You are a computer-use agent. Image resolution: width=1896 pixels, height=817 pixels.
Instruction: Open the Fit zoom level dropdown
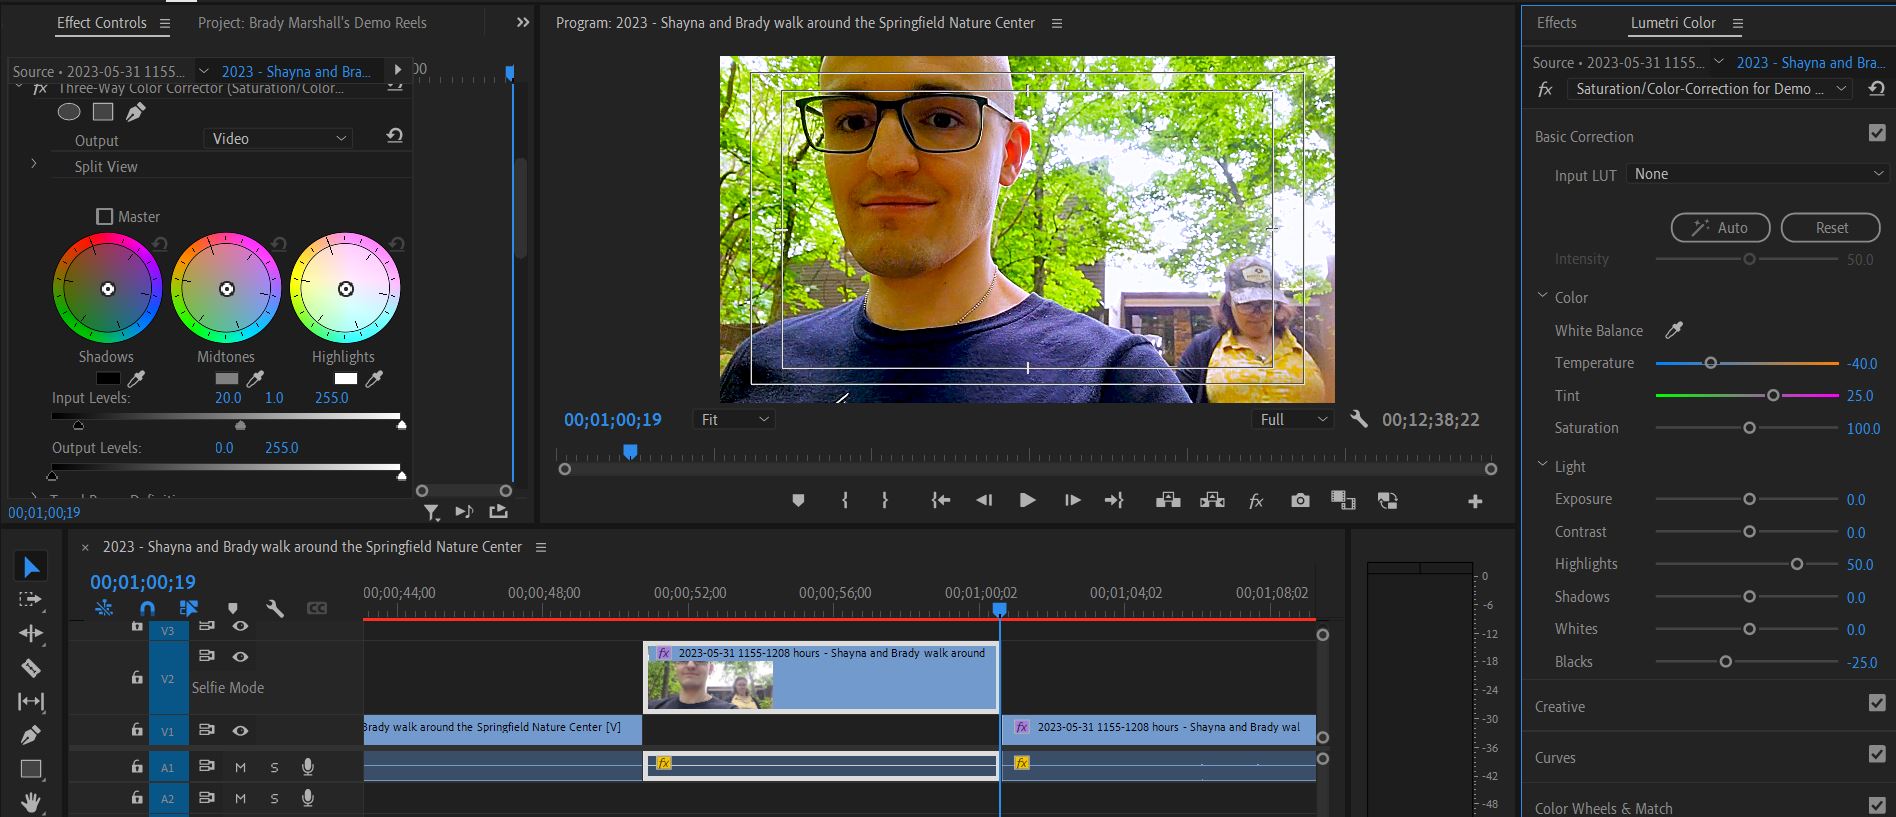tap(734, 419)
